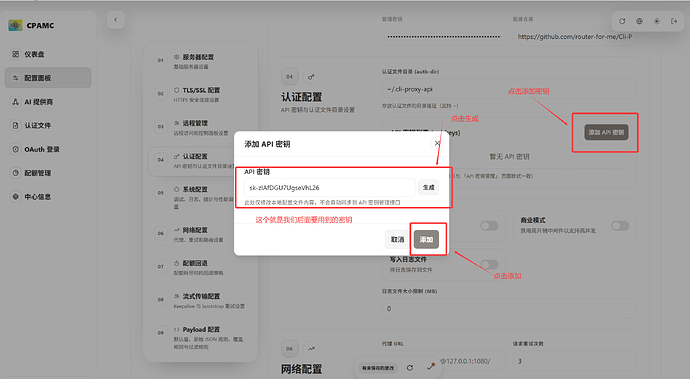Viewport: 690px width, 379px height.
Task: Click the server icon next to 服务器配置
Action: pyautogui.click(x=176, y=57)
